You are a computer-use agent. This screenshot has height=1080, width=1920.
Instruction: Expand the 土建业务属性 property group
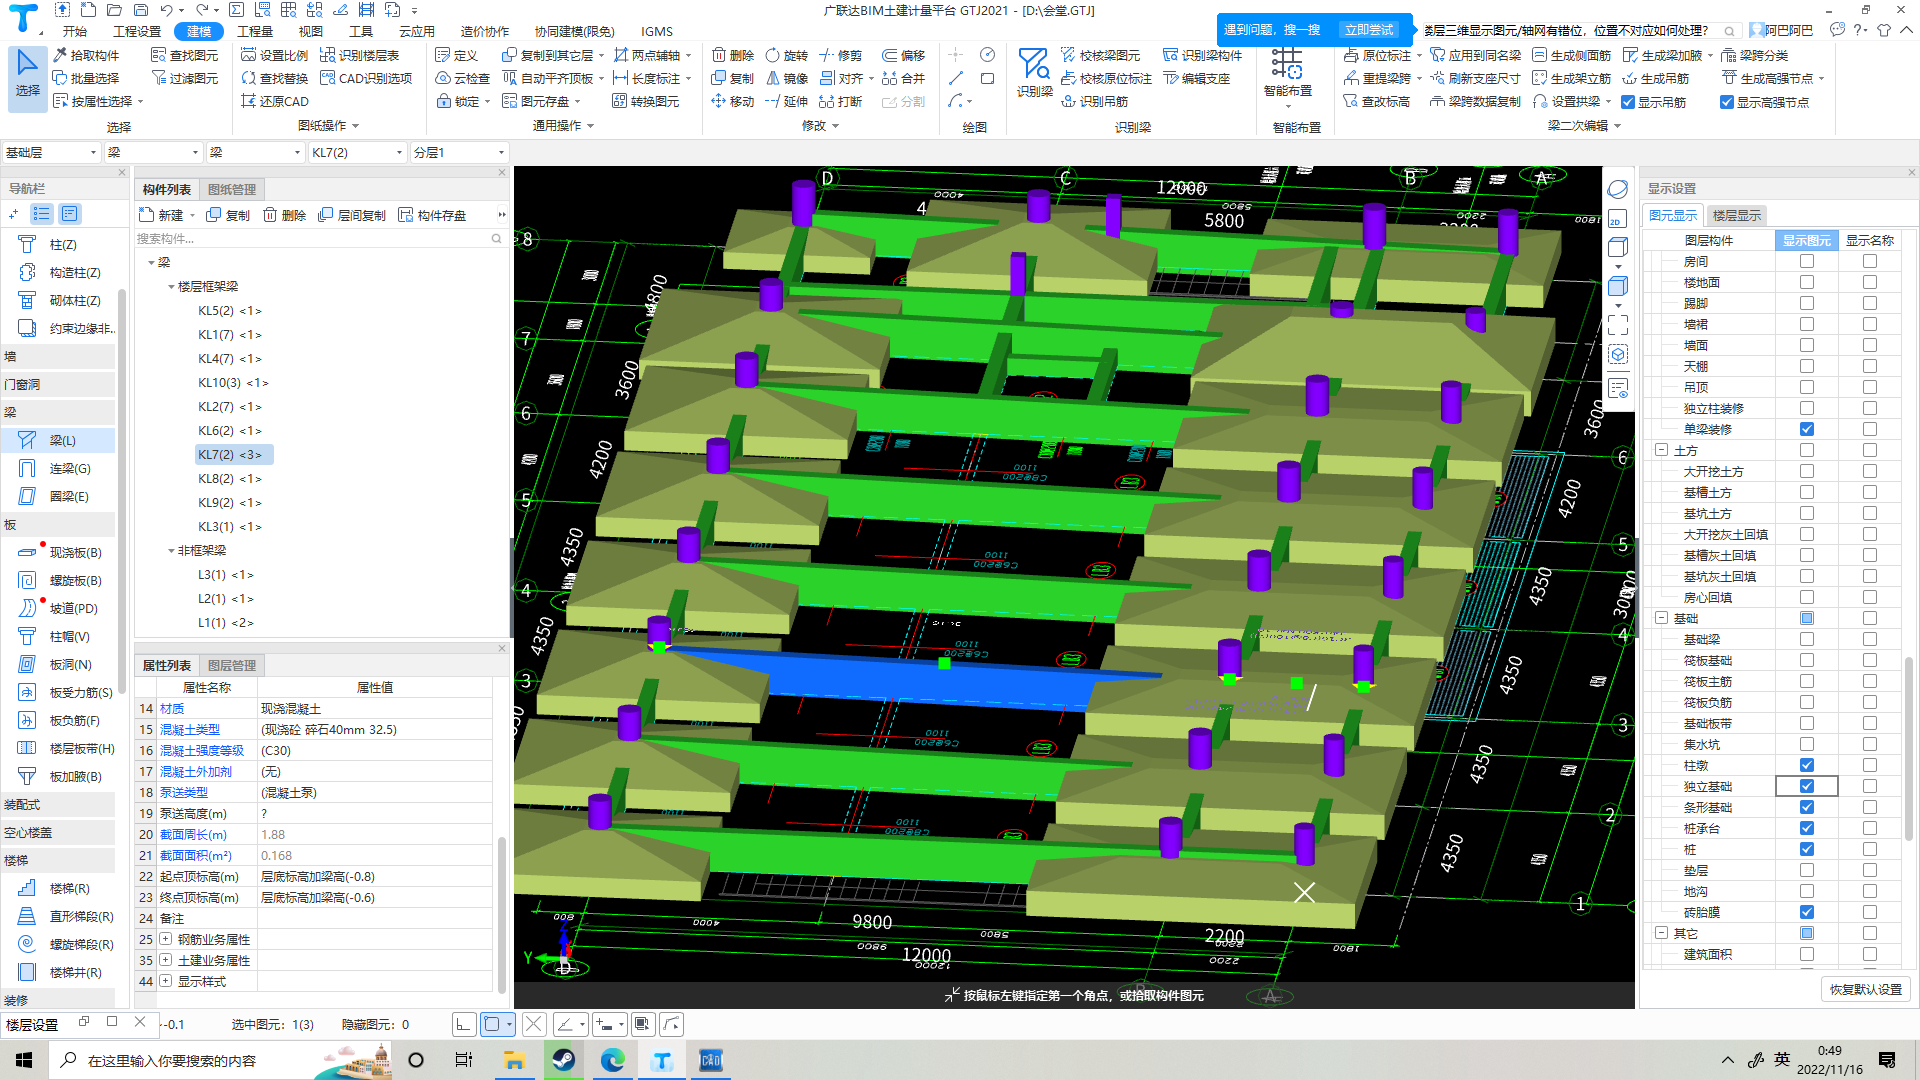click(x=166, y=960)
